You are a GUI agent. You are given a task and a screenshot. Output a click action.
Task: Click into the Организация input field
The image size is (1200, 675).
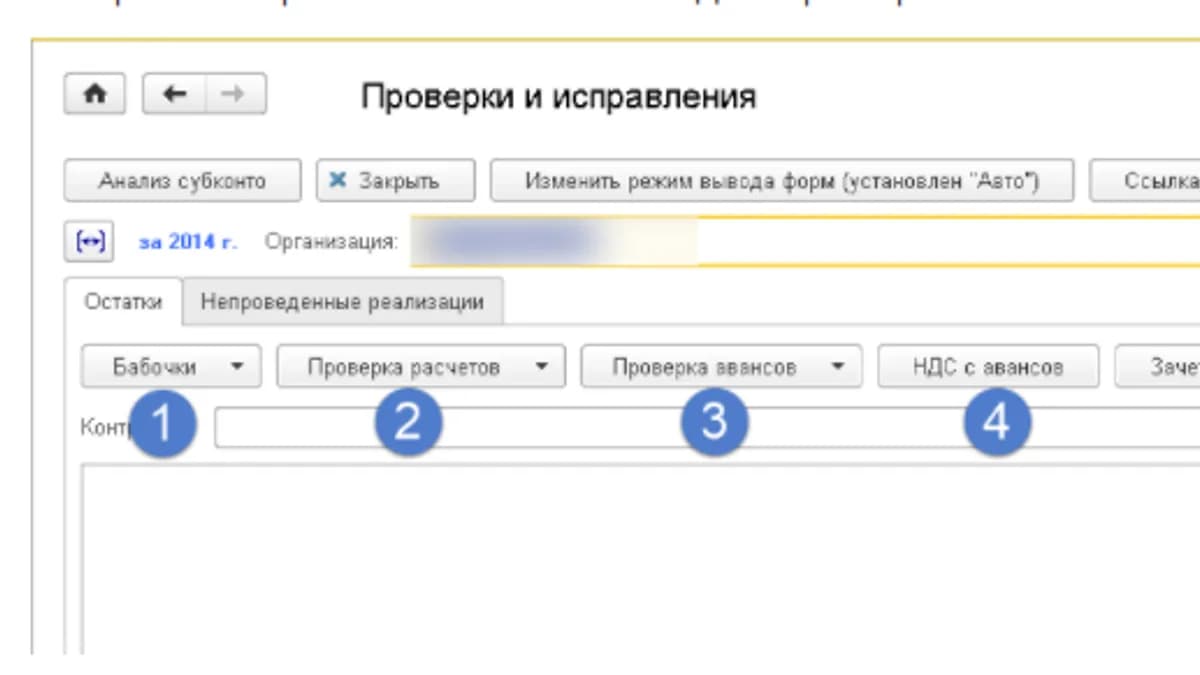pyautogui.click(x=805, y=242)
